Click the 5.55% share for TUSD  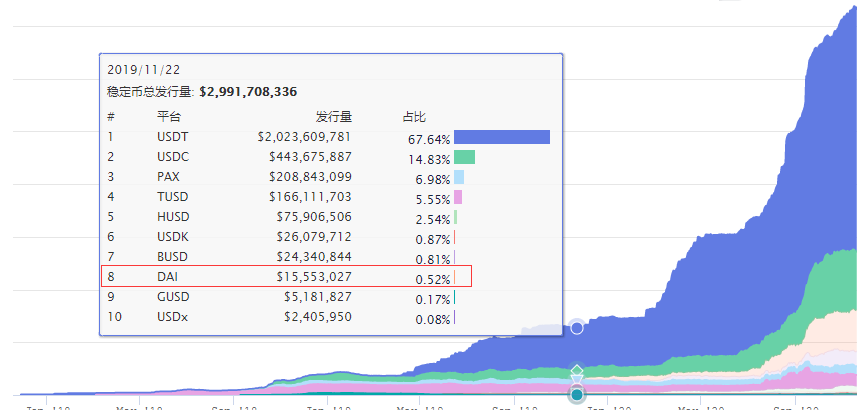point(433,200)
